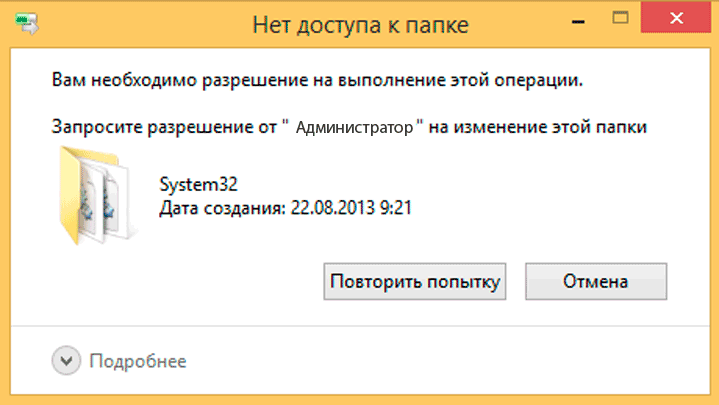This screenshot has width=719, height=405.
Task: Click the Дата создания label
Action: coord(222,208)
